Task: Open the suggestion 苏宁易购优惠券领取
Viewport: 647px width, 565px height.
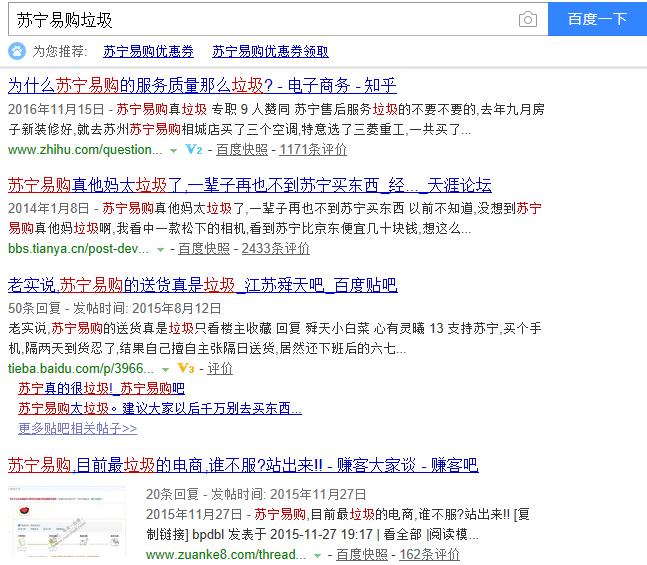Action: pos(270,52)
